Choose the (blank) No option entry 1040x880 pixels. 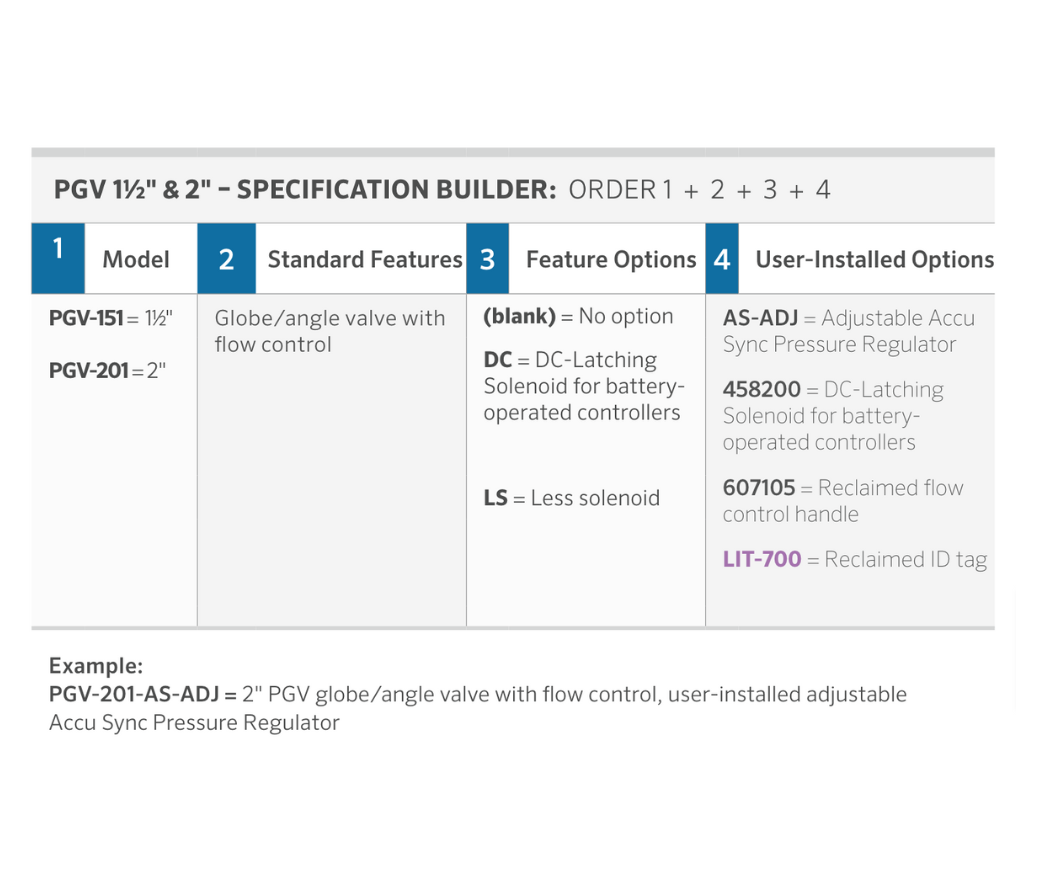(x=578, y=317)
